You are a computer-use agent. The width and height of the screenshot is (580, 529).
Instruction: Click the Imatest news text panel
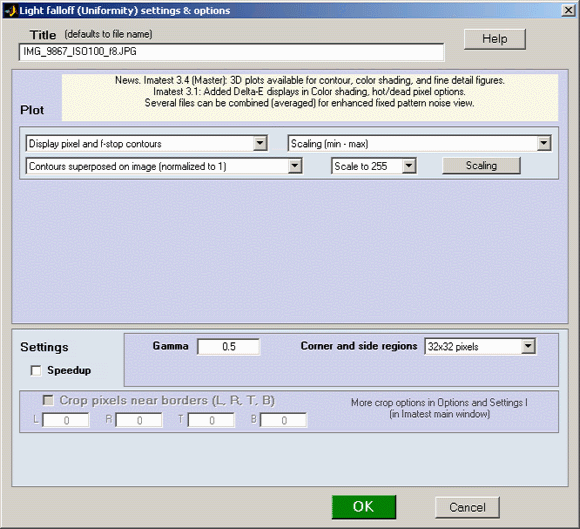pyautogui.click(x=310, y=97)
